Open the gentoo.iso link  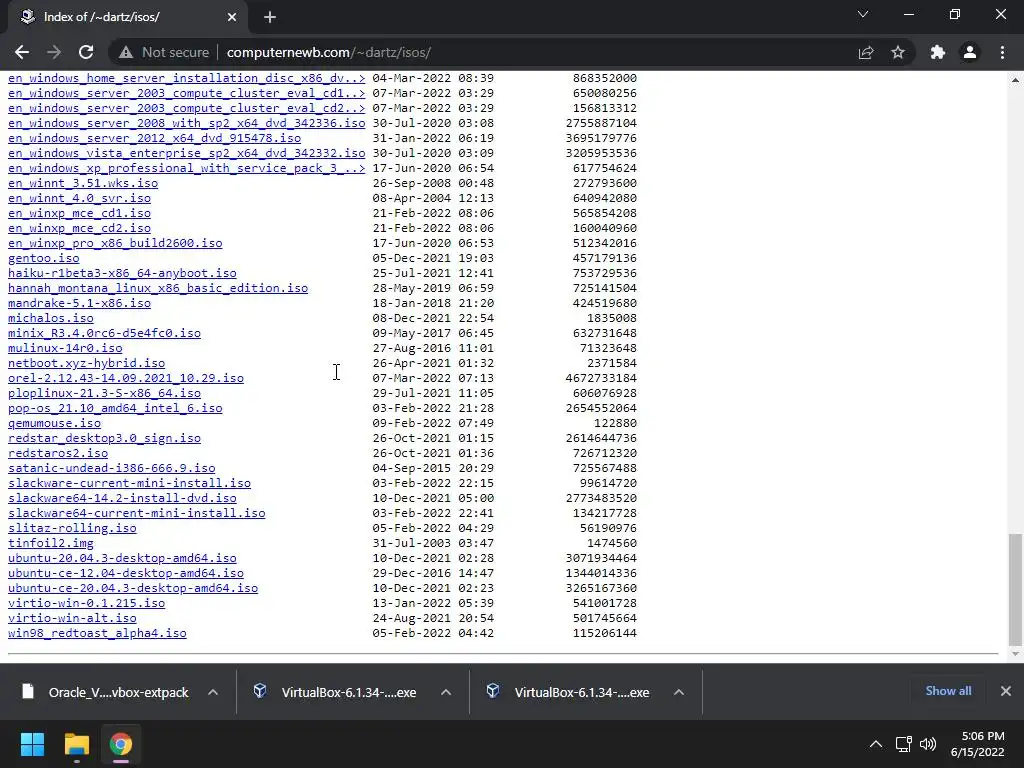(x=44, y=258)
